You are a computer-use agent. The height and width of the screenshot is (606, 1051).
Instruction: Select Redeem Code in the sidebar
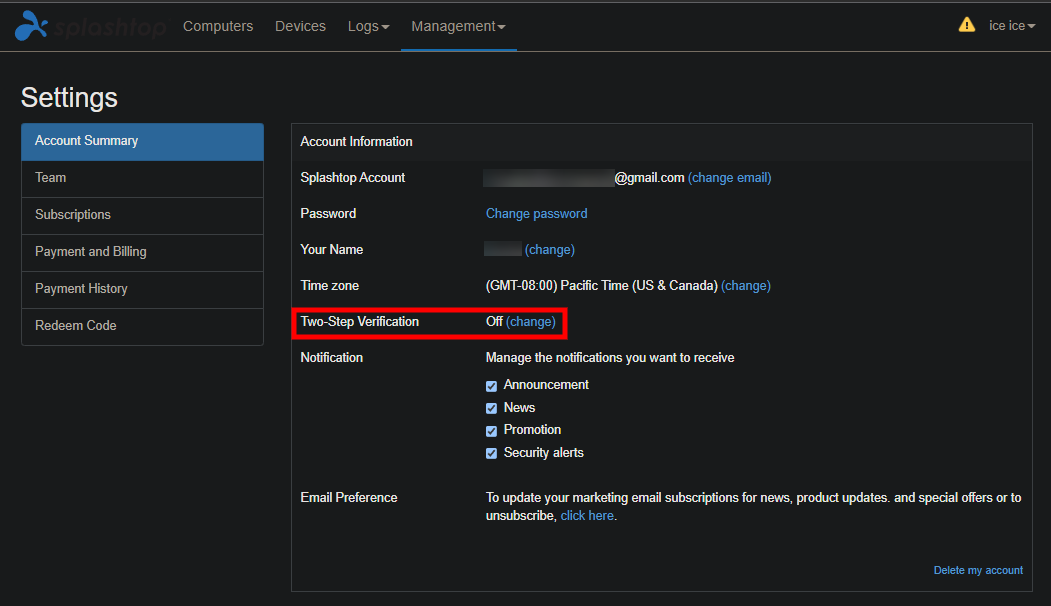142,326
